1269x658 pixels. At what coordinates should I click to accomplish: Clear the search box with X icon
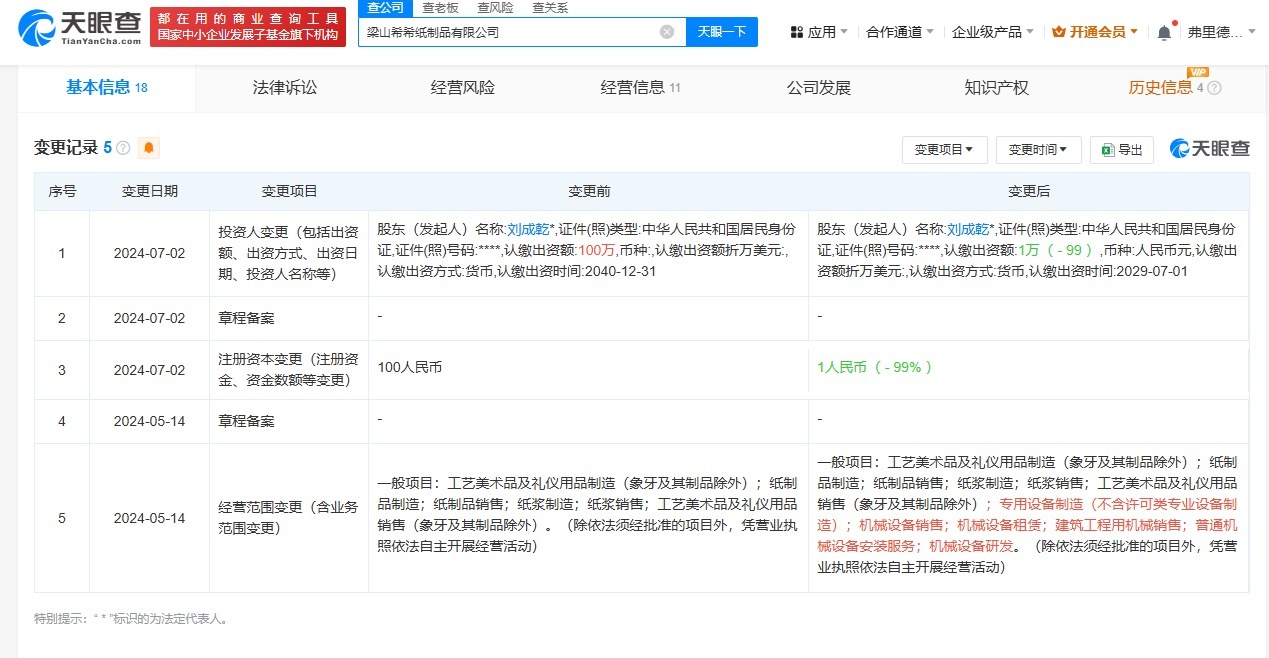point(667,32)
